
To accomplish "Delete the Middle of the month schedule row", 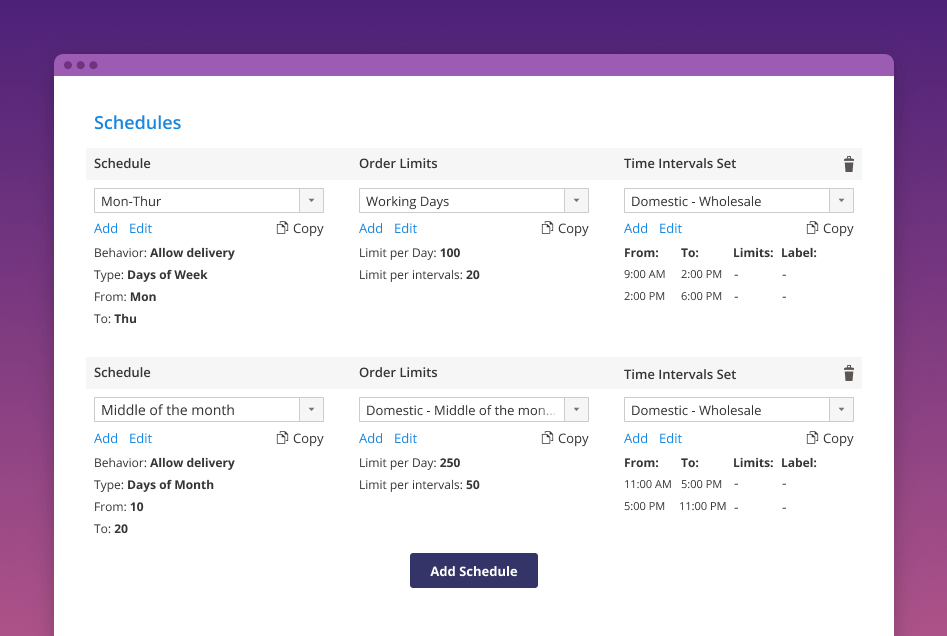I will pyautogui.click(x=849, y=373).
